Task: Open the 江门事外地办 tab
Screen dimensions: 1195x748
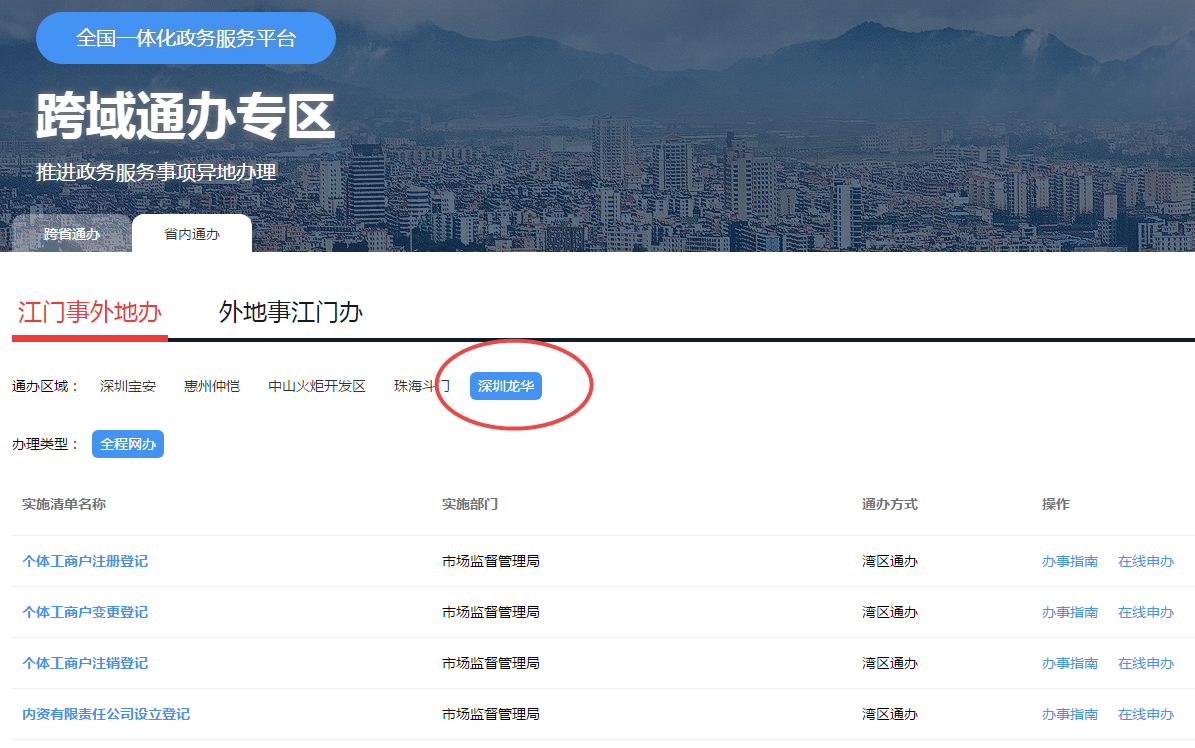Action: pos(90,312)
